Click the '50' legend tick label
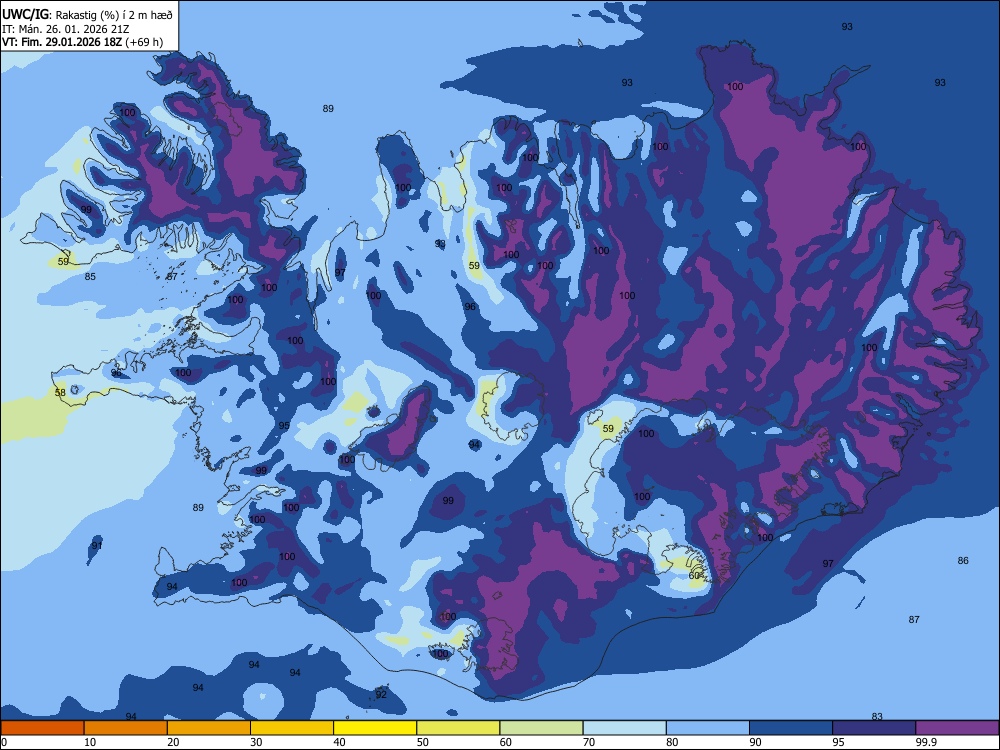 [x=422, y=742]
